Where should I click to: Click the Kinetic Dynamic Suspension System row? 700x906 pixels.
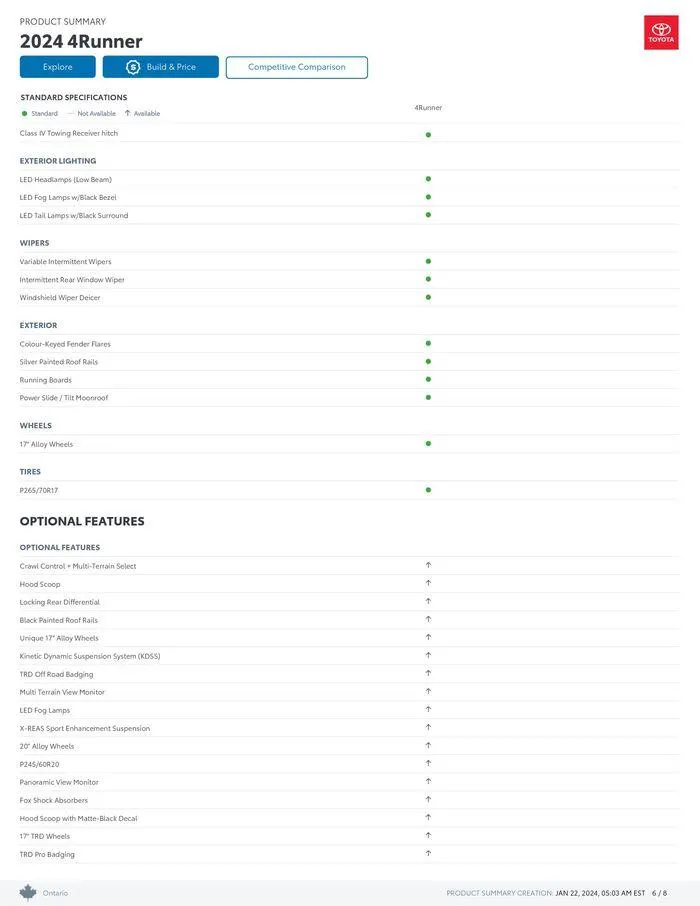(90, 656)
